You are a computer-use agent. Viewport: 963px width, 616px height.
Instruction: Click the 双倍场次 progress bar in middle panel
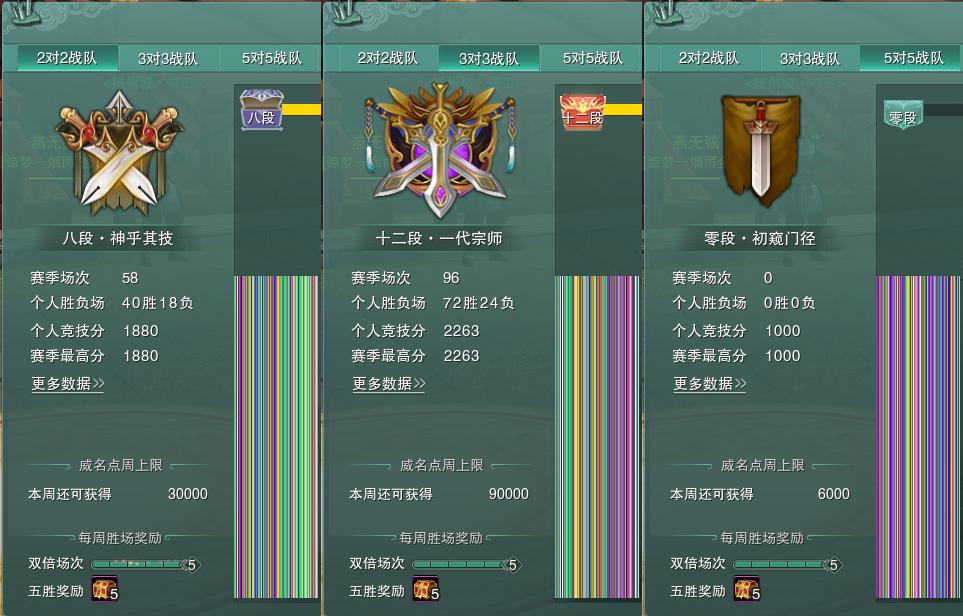pos(467,564)
